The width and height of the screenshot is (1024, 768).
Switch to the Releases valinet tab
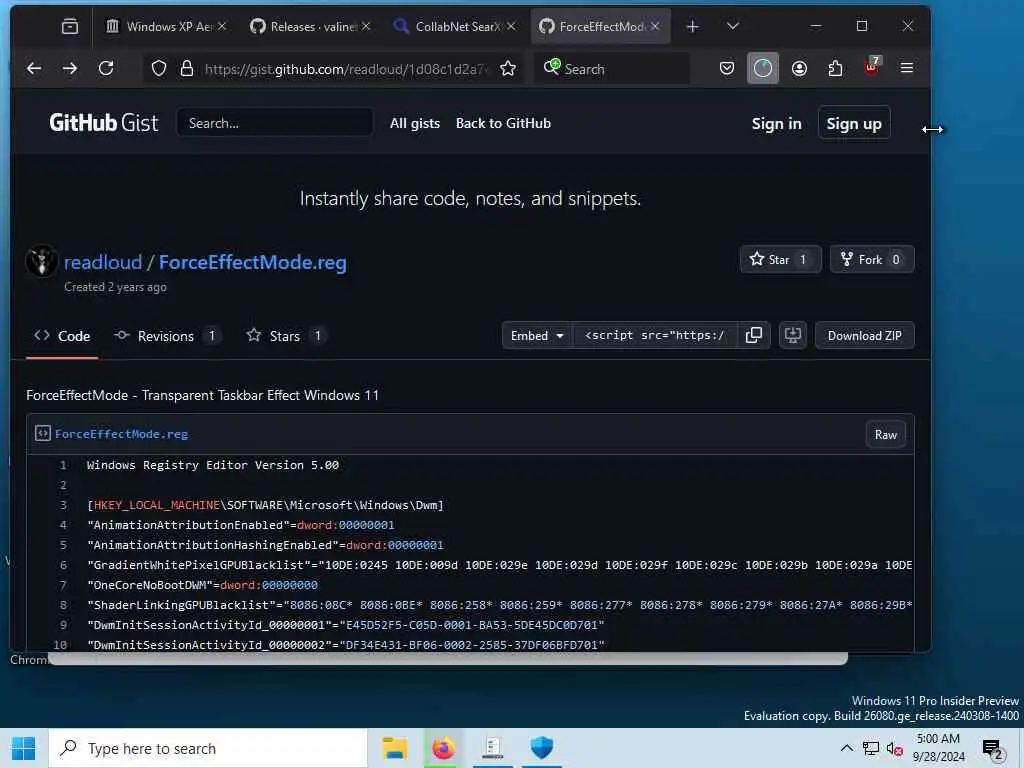(310, 26)
